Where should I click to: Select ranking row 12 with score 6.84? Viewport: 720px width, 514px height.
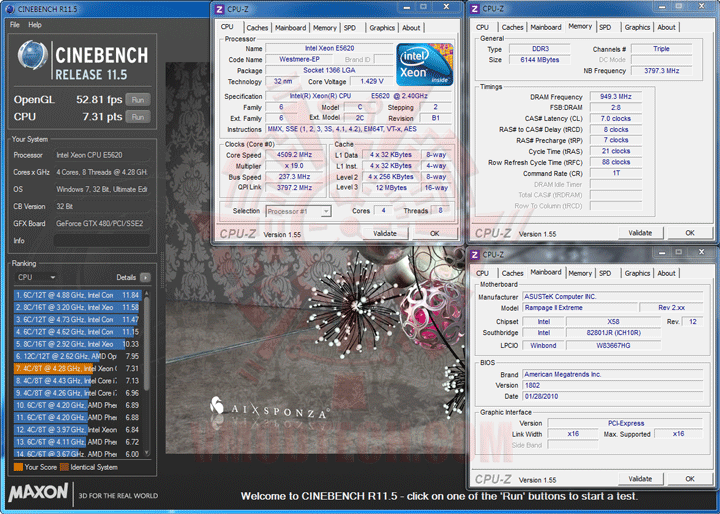pyautogui.click(x=77, y=429)
